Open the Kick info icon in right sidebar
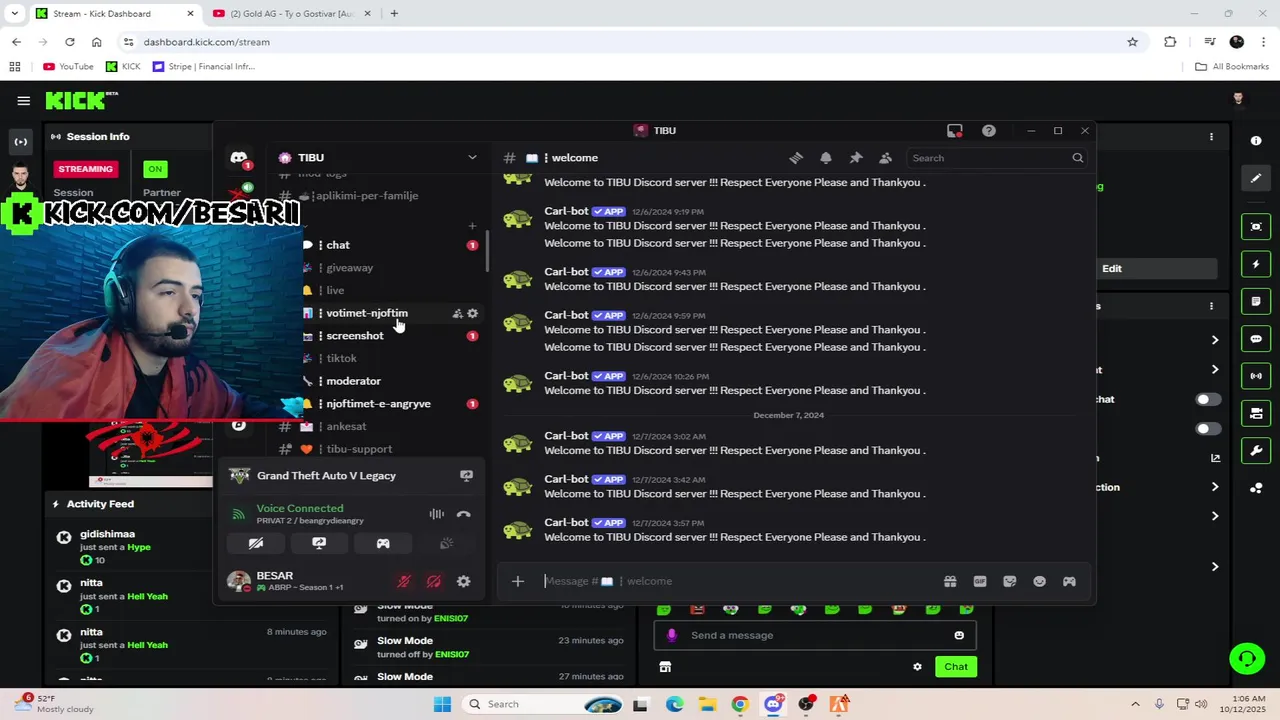Screen dimensions: 1280x720 pyautogui.click(x=1256, y=141)
